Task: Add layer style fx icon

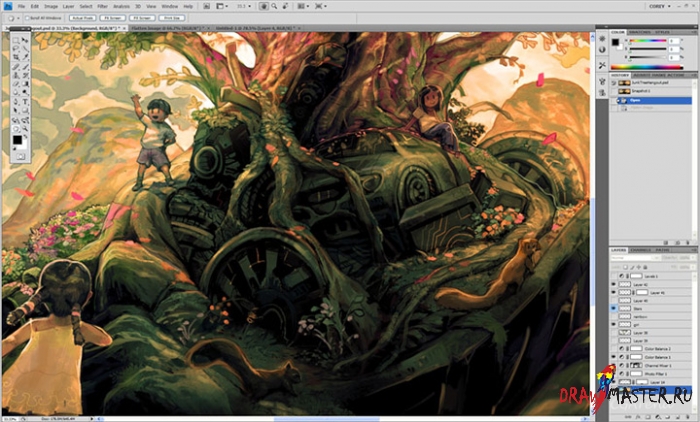Action: 638,416
